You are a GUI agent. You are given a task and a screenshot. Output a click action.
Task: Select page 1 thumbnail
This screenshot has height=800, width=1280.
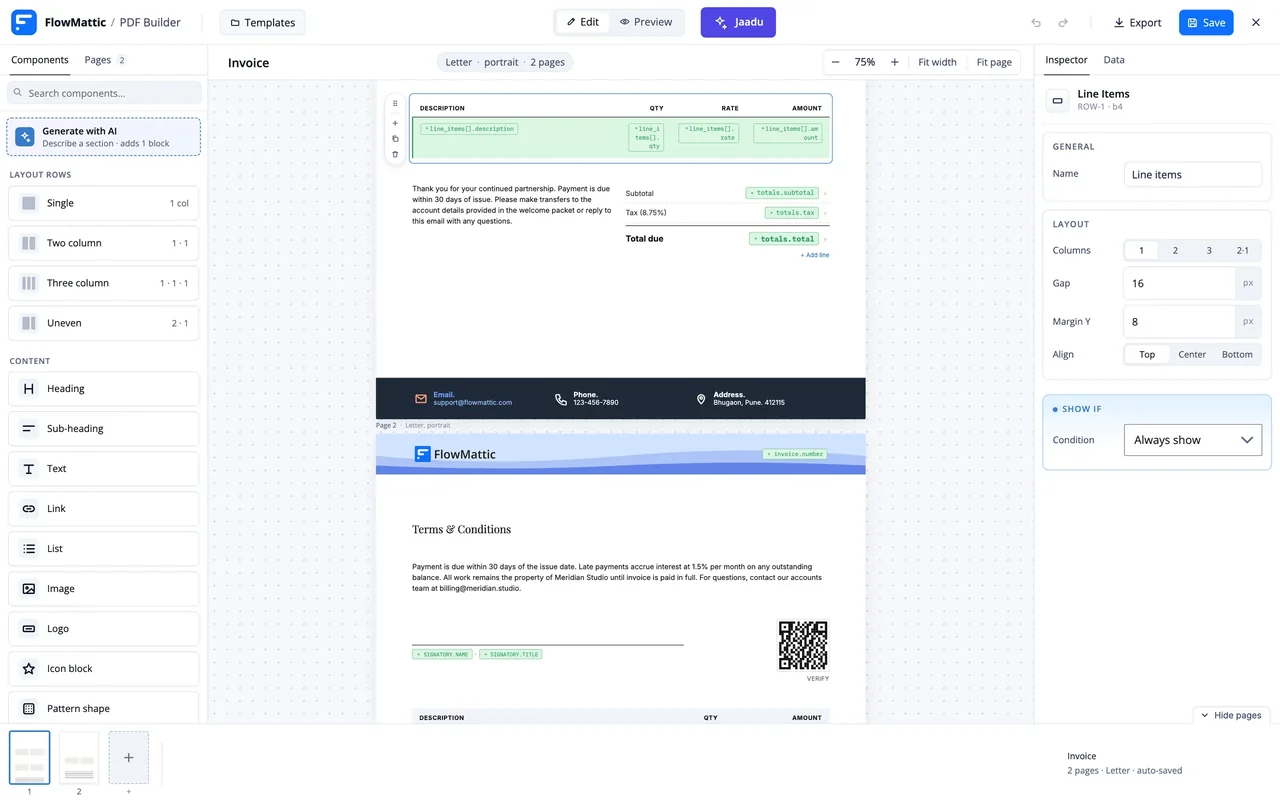29,757
